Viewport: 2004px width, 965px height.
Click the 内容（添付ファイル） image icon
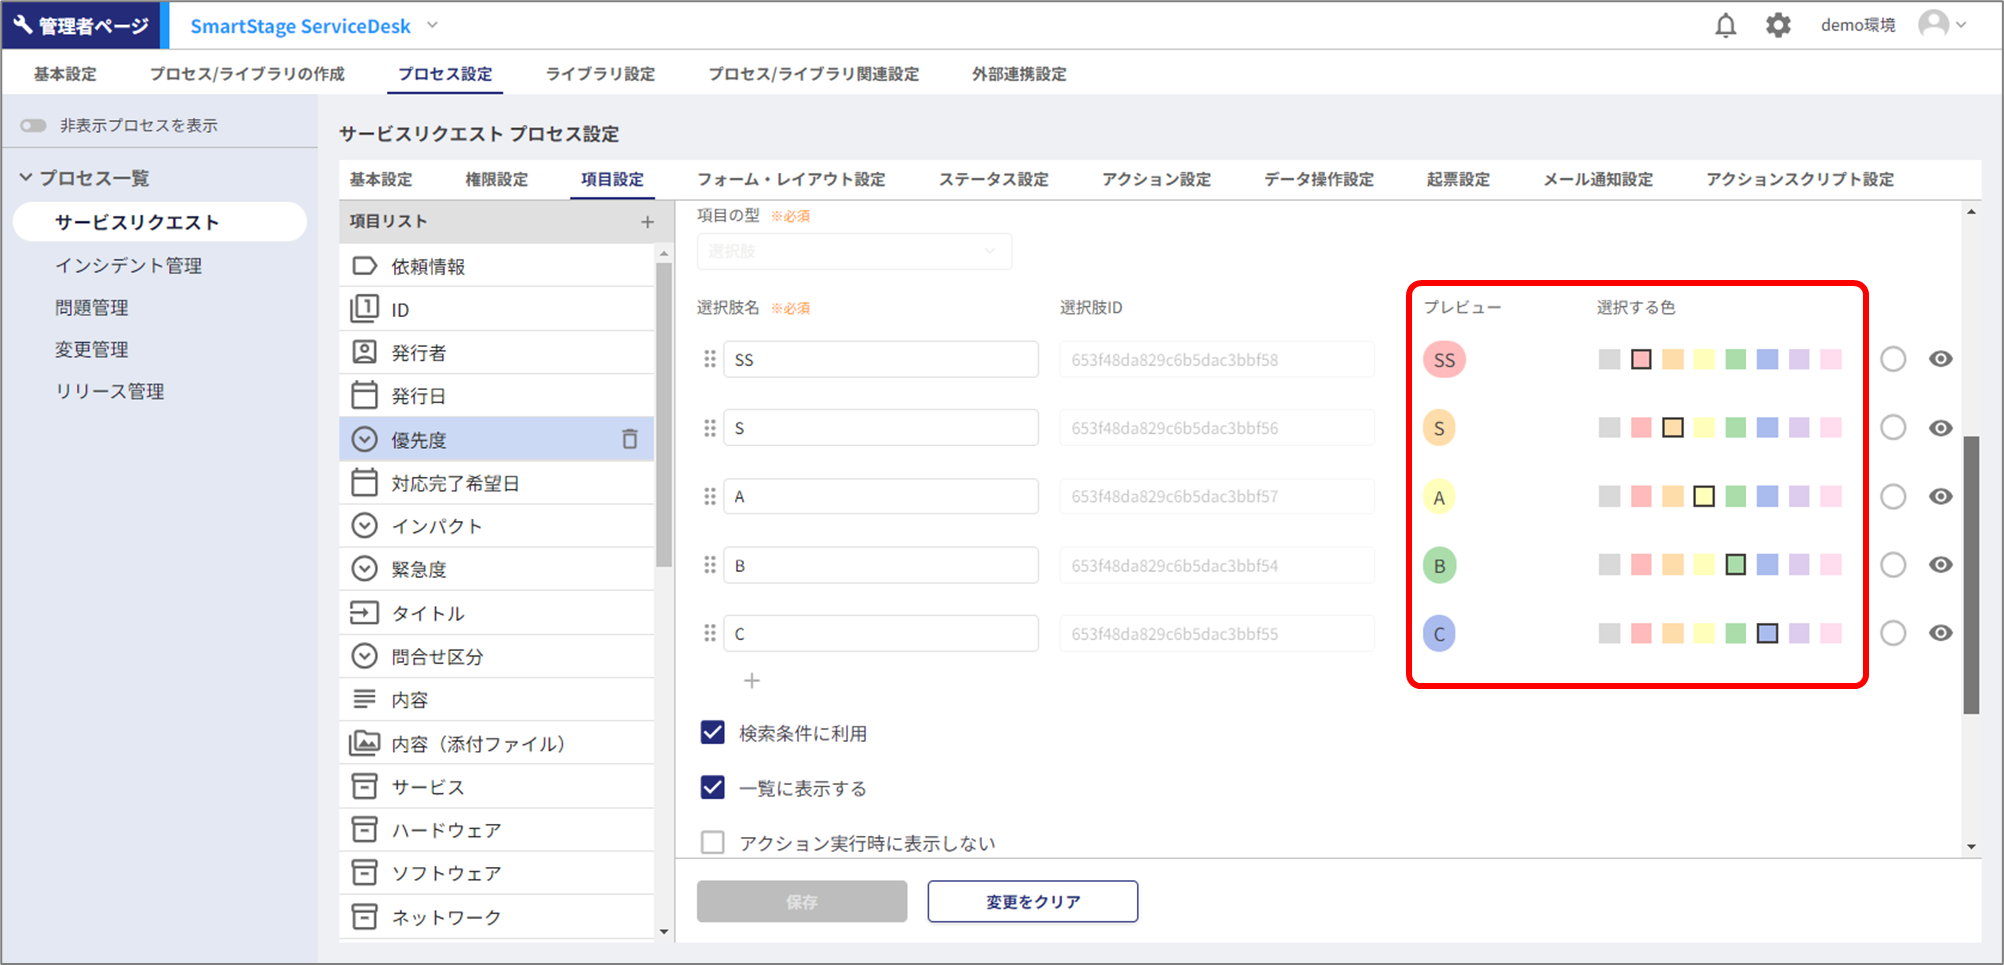[365, 743]
